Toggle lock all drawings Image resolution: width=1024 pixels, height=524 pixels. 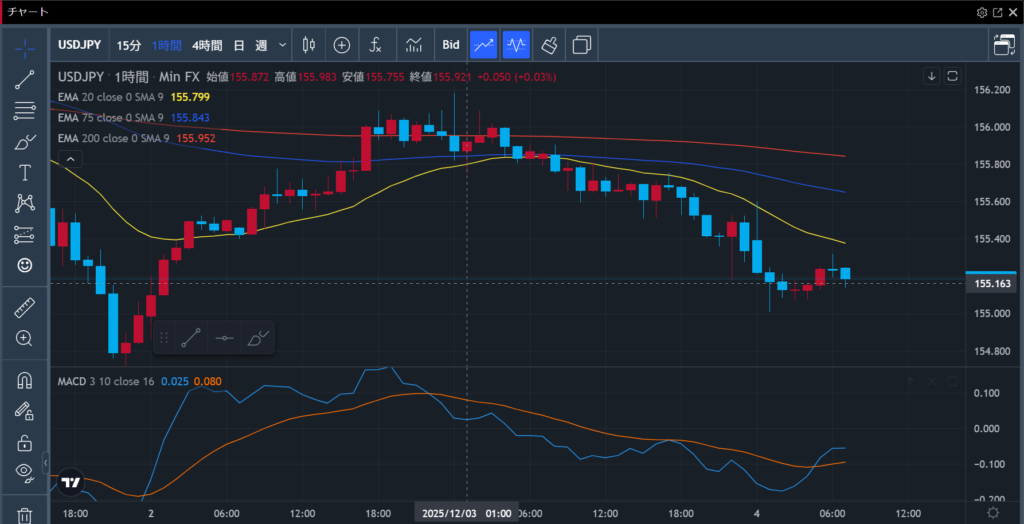tap(25, 442)
